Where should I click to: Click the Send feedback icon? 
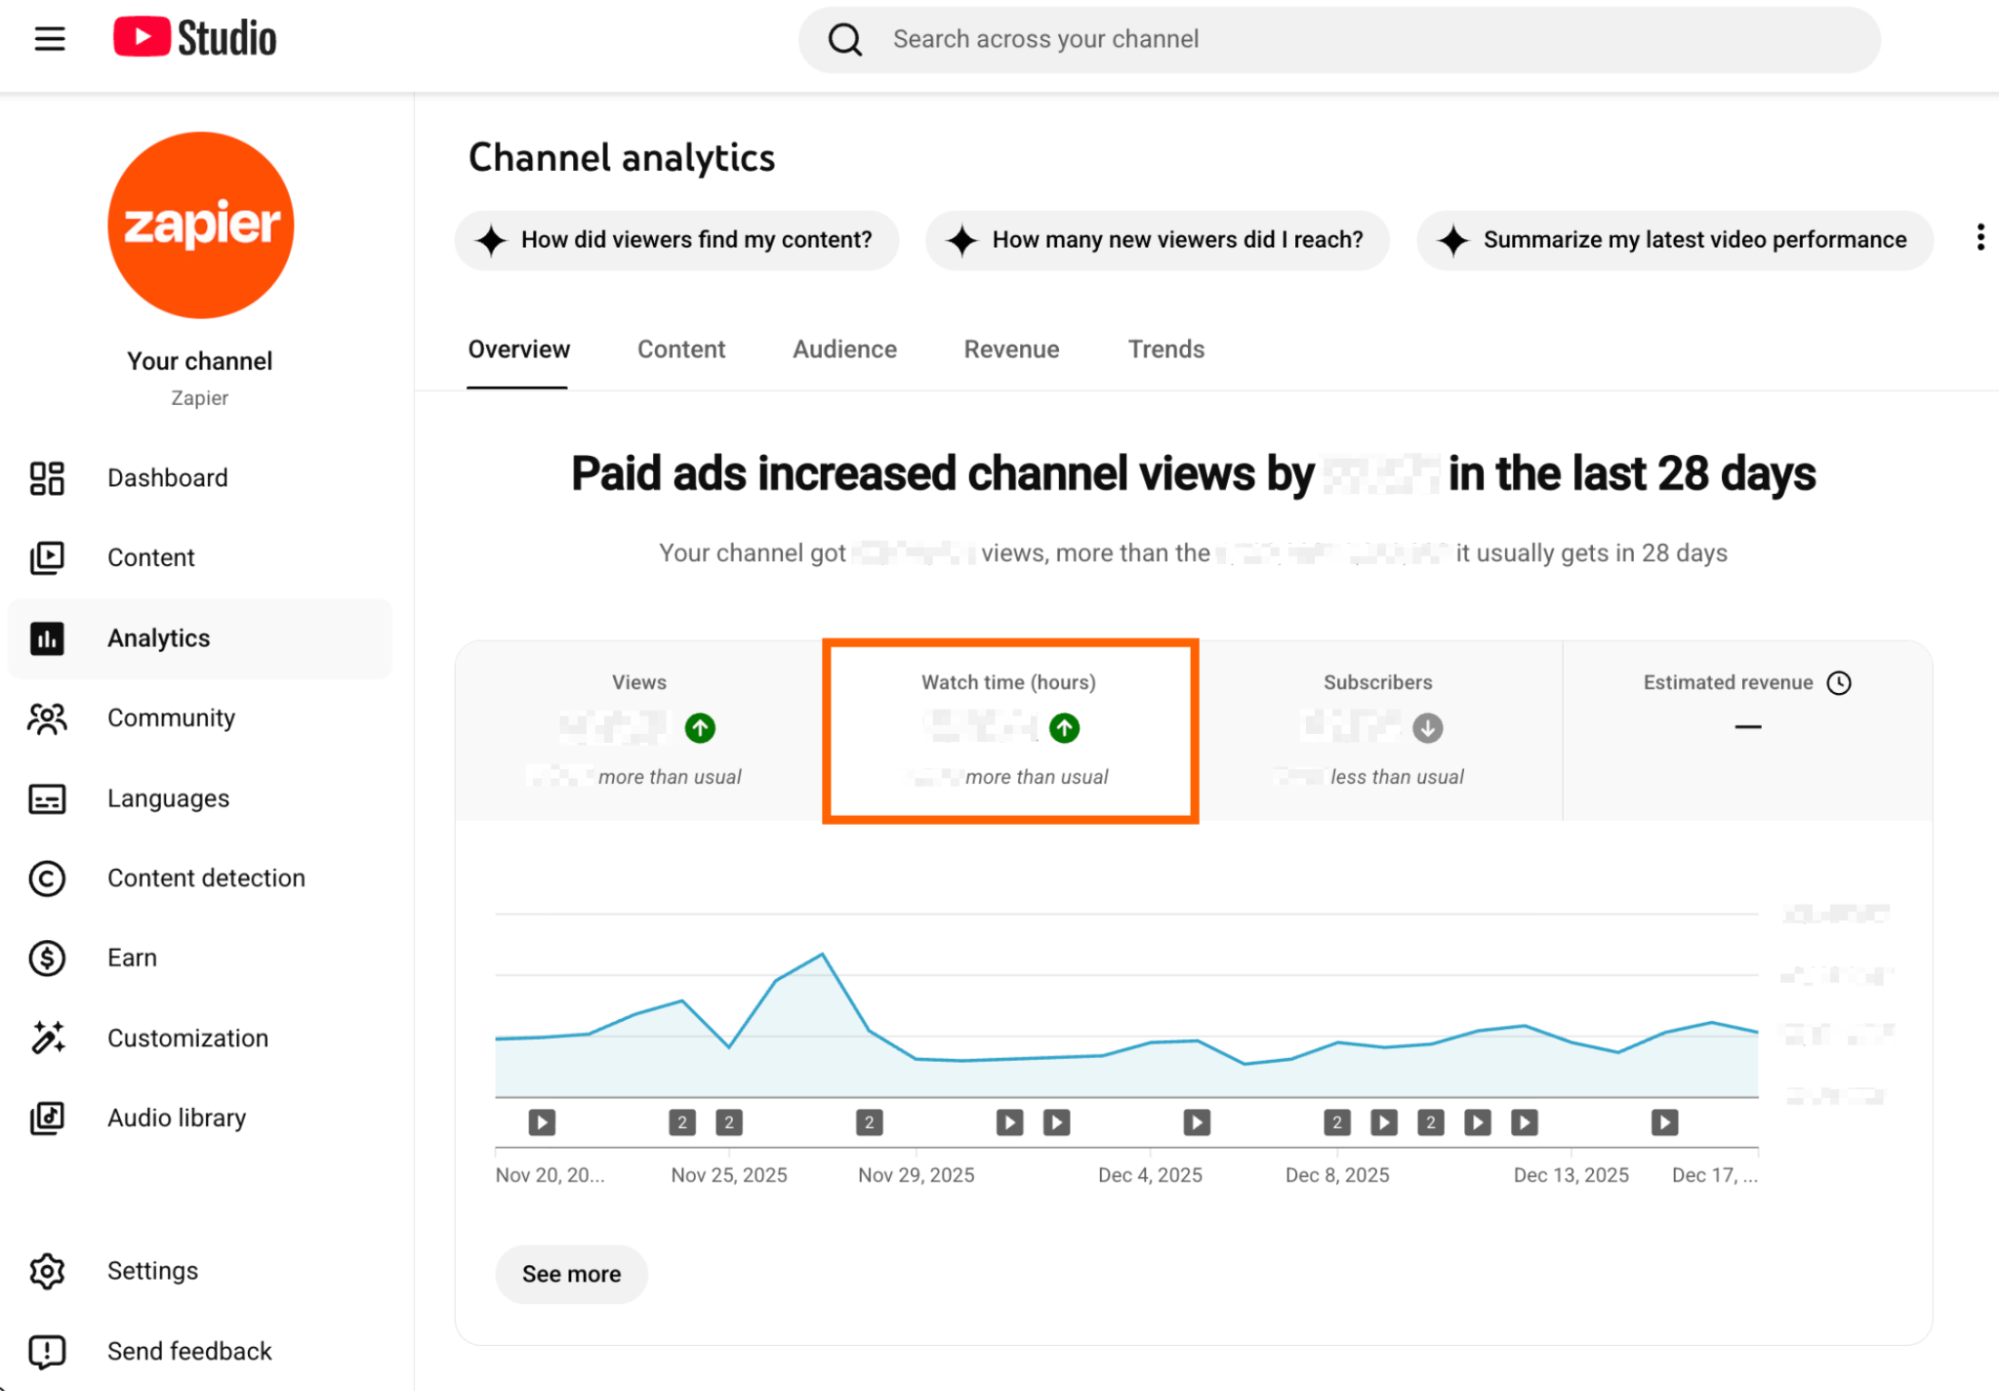coord(46,1351)
